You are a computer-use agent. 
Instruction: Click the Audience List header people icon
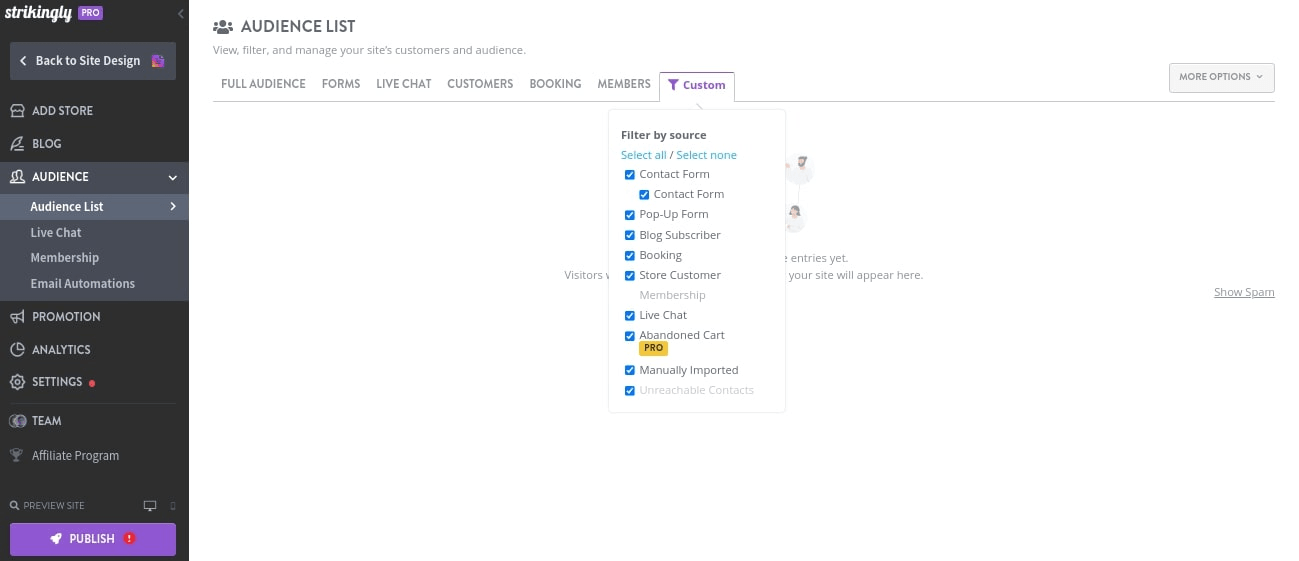click(223, 27)
